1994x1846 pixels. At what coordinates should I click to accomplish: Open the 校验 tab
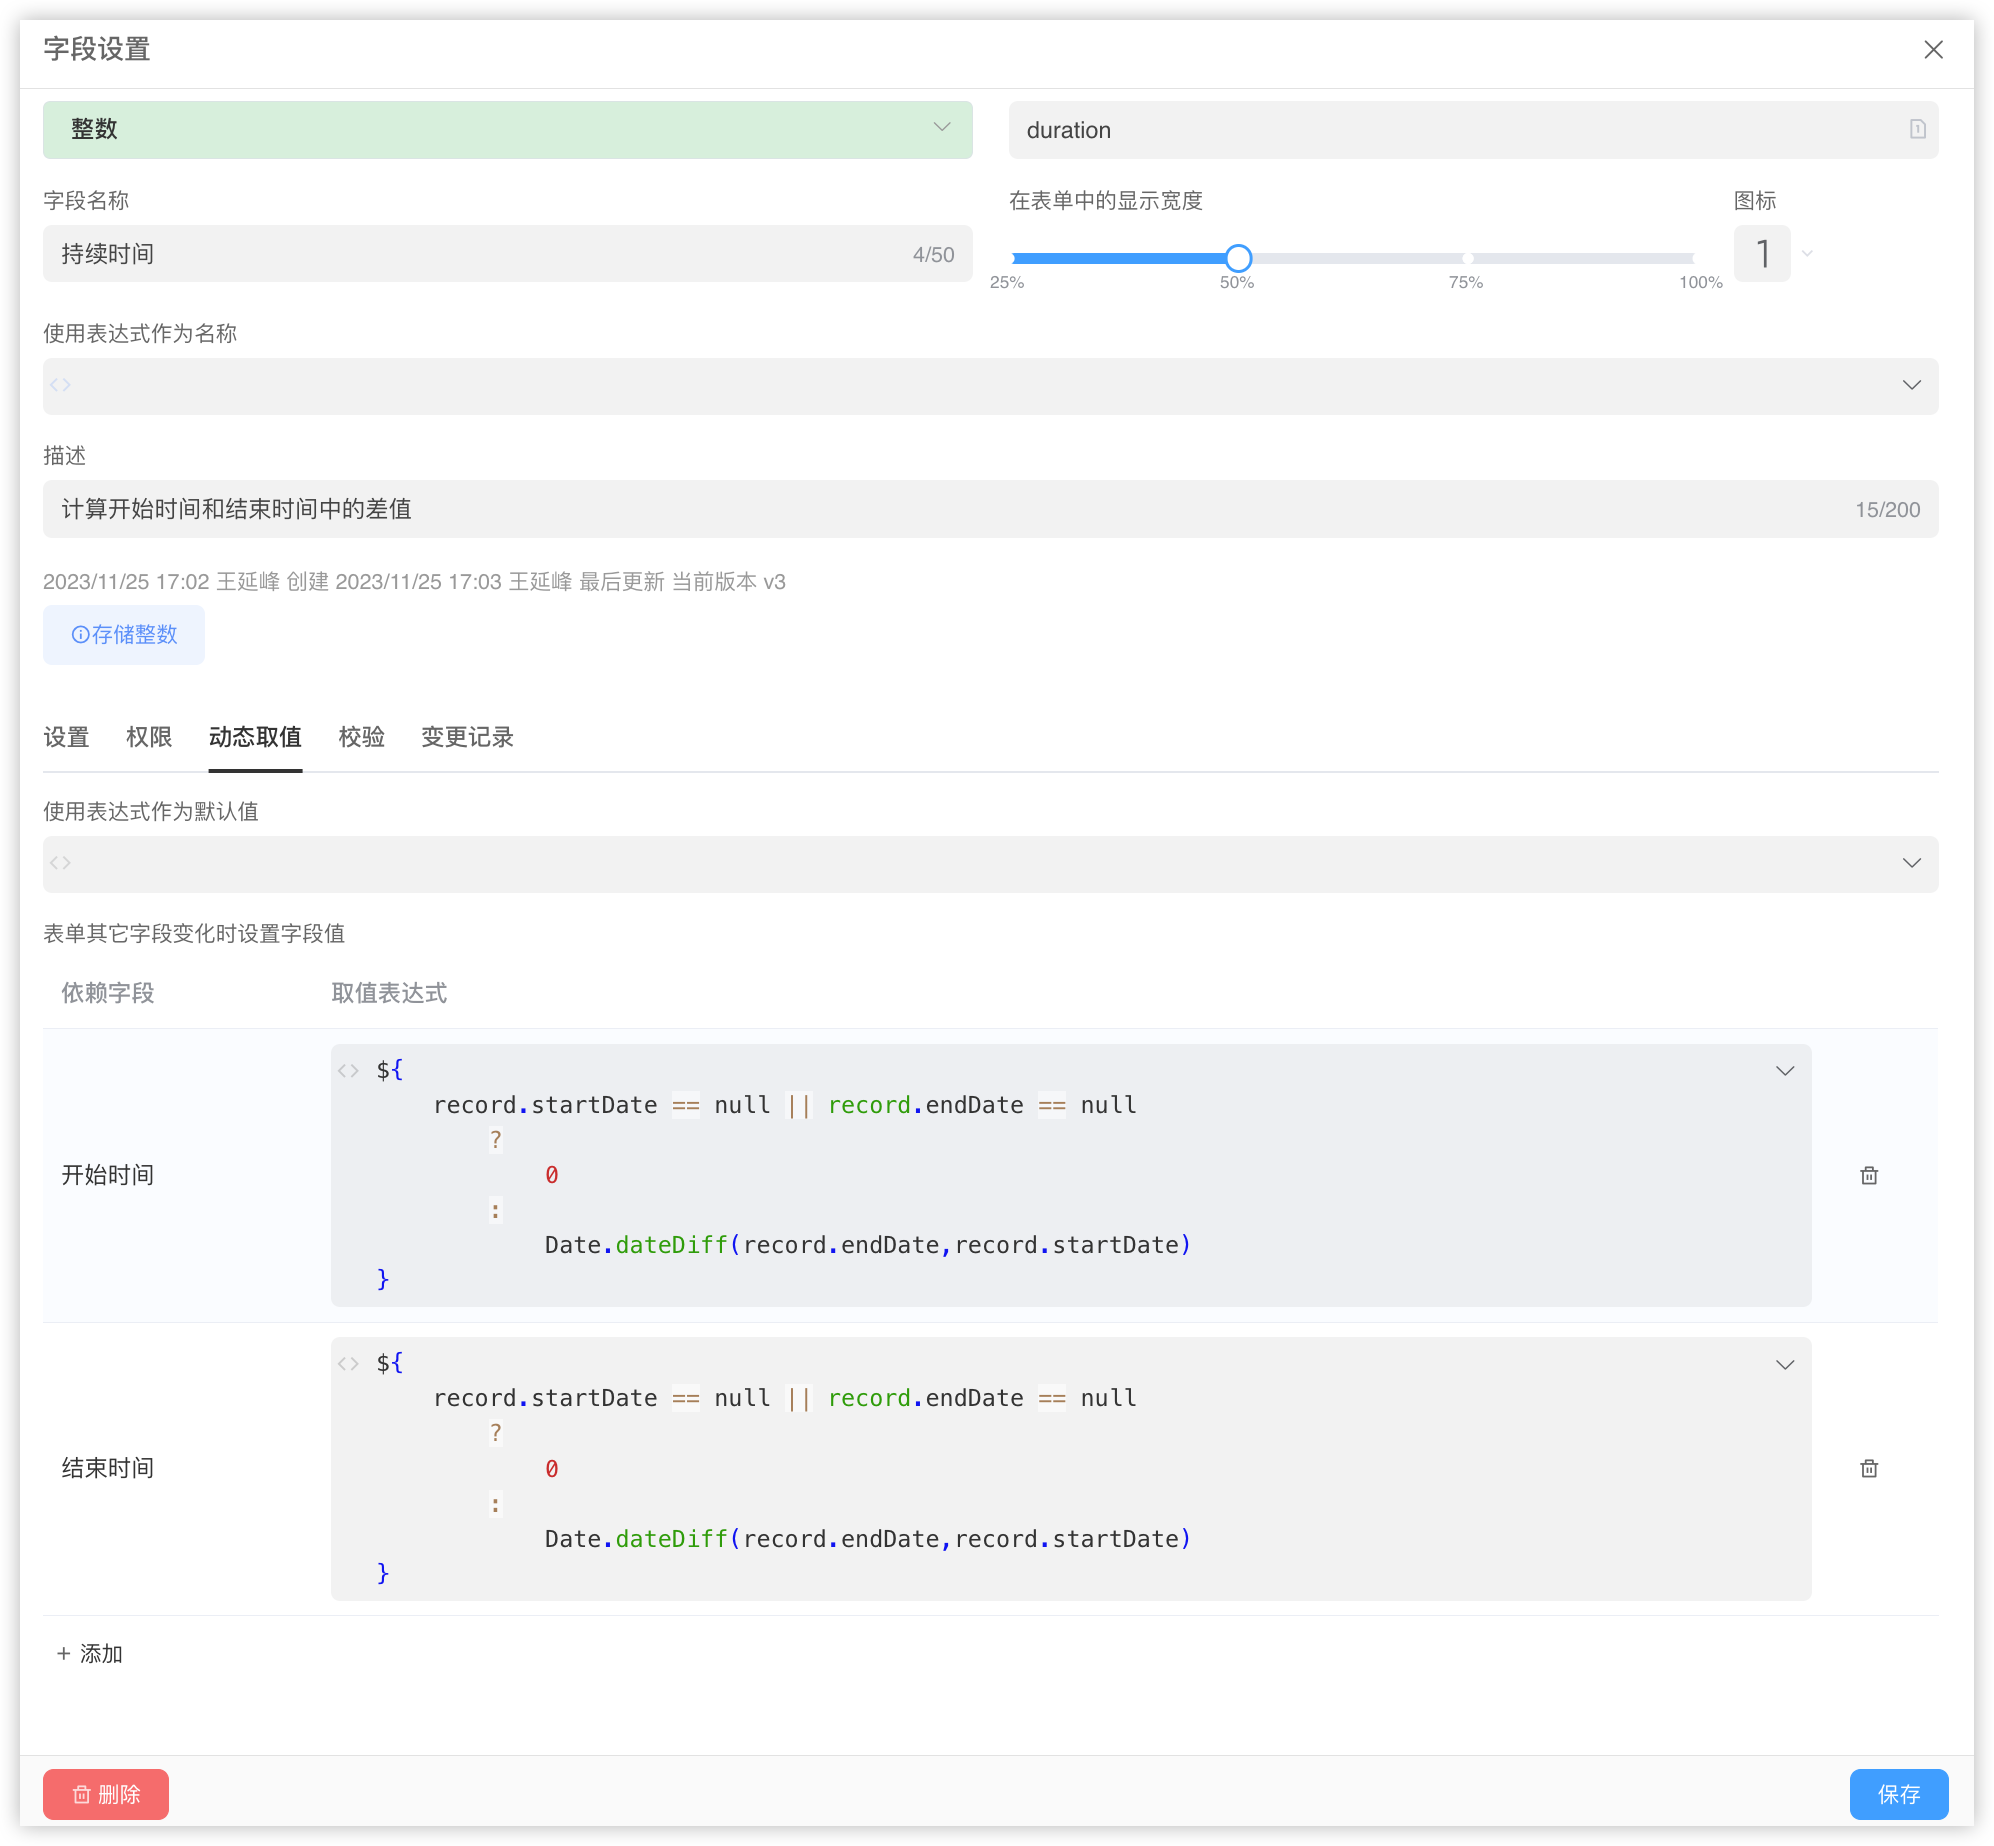tap(361, 737)
